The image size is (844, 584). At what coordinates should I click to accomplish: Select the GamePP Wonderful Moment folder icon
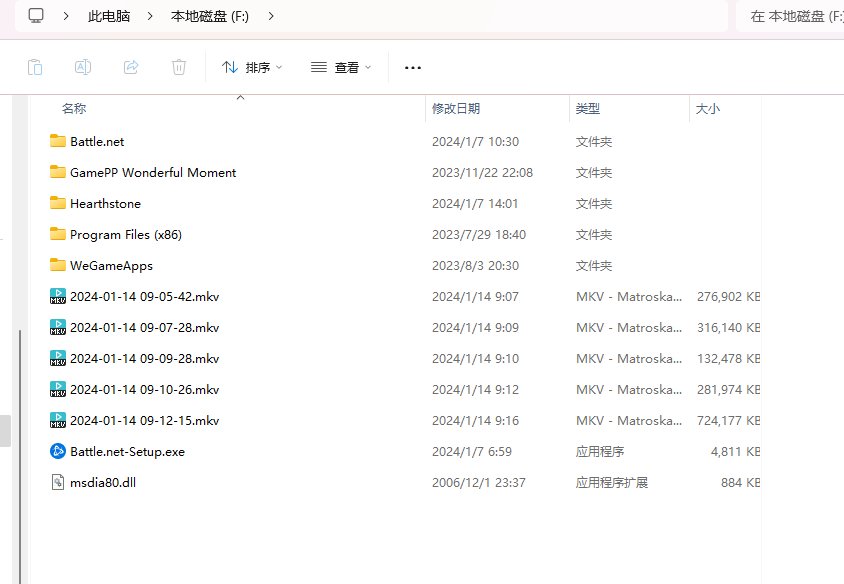(x=58, y=172)
